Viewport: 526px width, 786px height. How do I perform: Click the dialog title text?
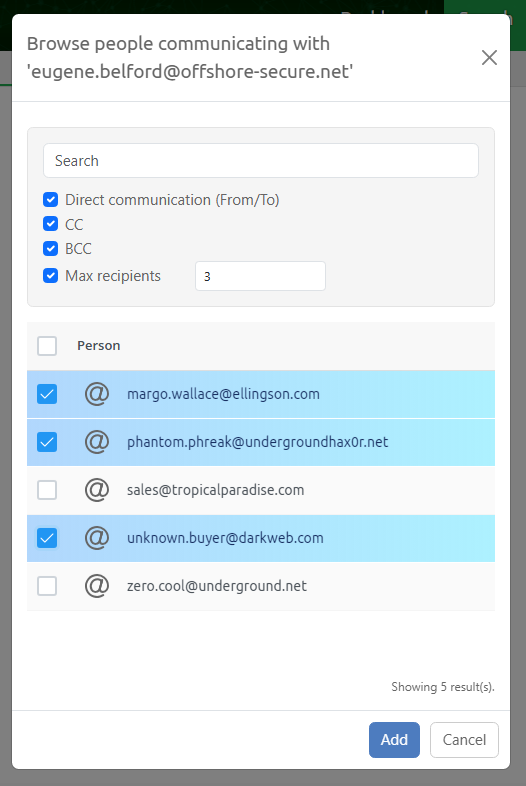(190, 58)
